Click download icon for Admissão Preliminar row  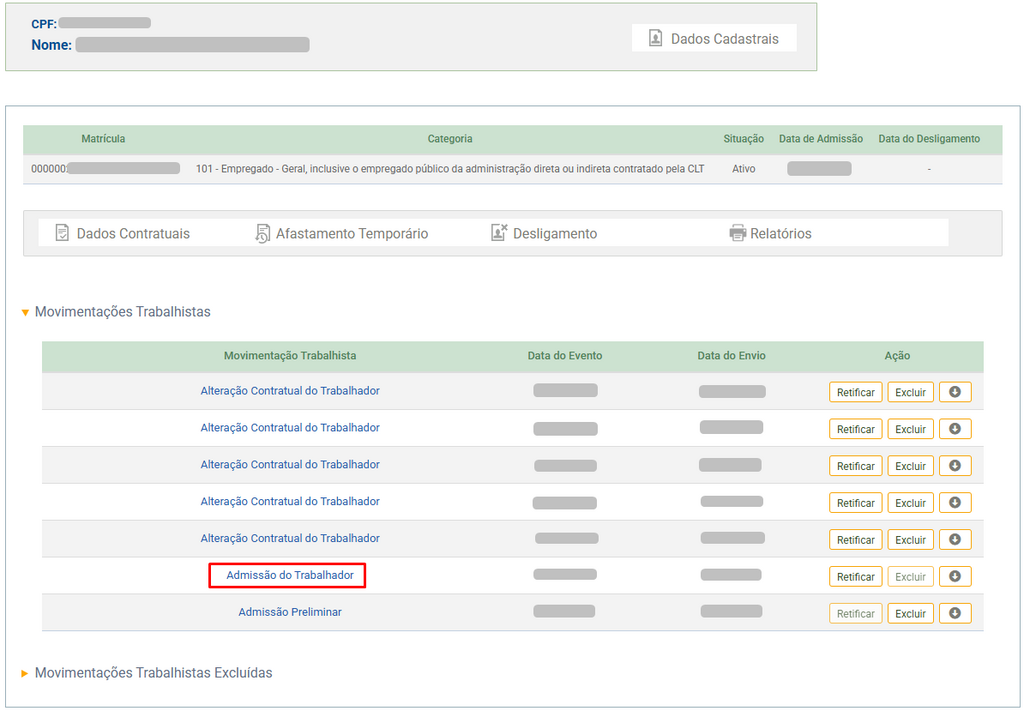pos(955,613)
